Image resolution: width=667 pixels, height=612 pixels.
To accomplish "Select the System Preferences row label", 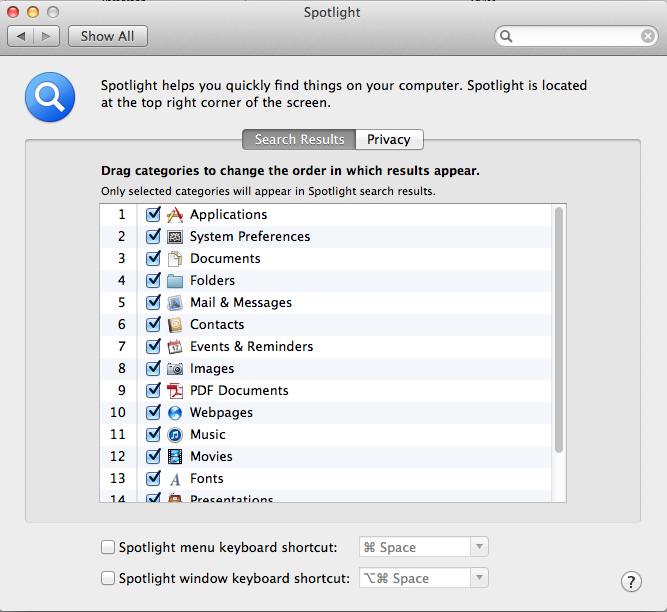I will click(250, 236).
